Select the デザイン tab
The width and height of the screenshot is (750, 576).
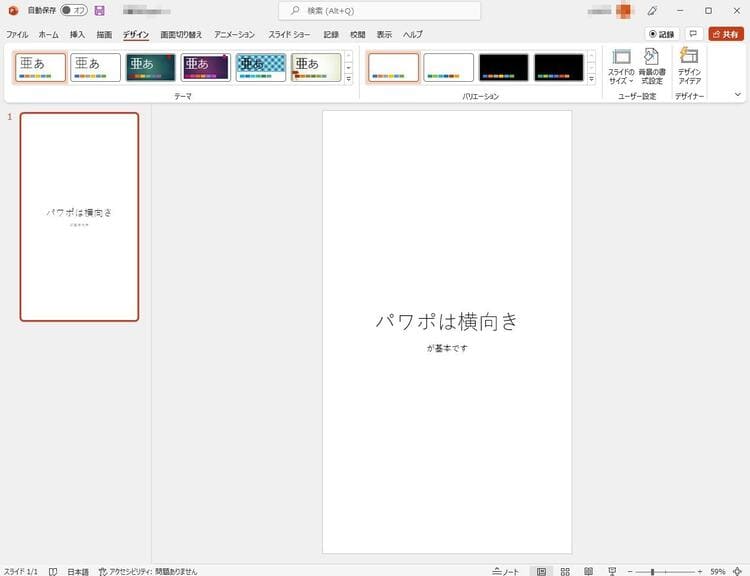coord(136,34)
